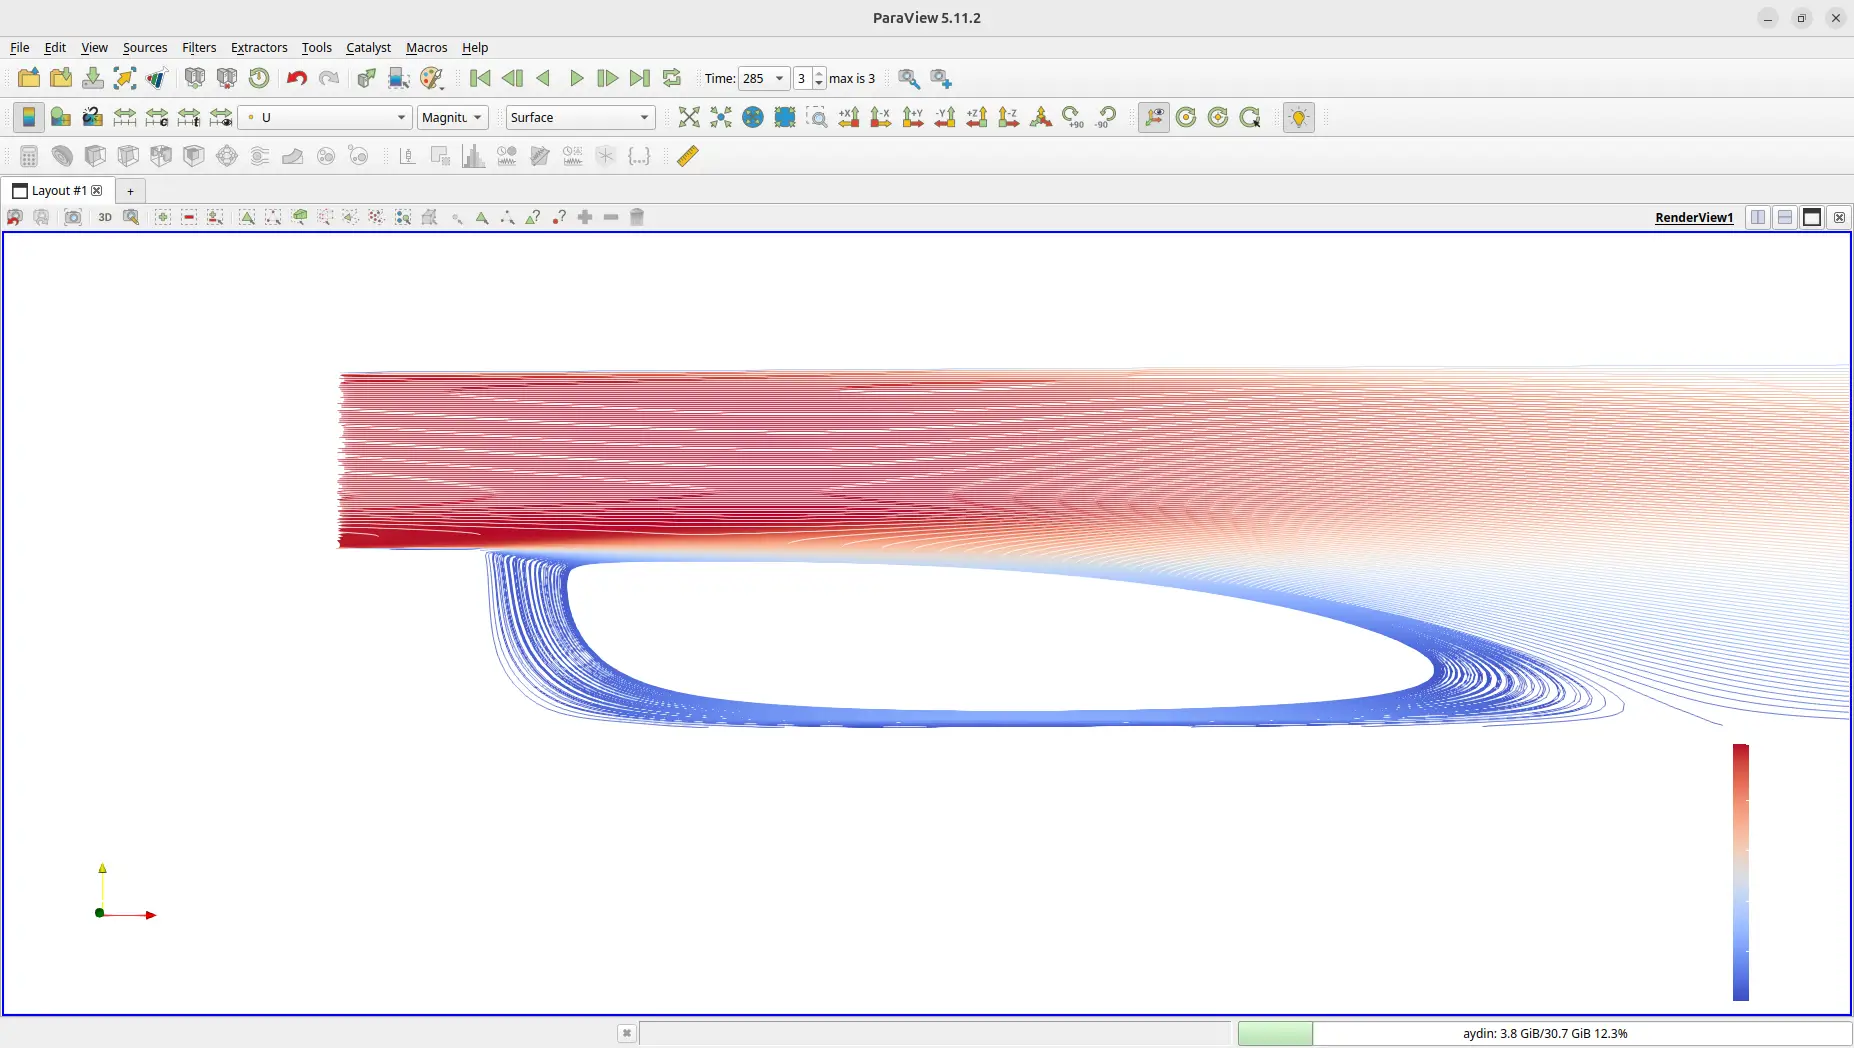Viewport: 1854px width, 1048px height.
Task: Edit the color map
Action: pyautogui.click(x=61, y=117)
